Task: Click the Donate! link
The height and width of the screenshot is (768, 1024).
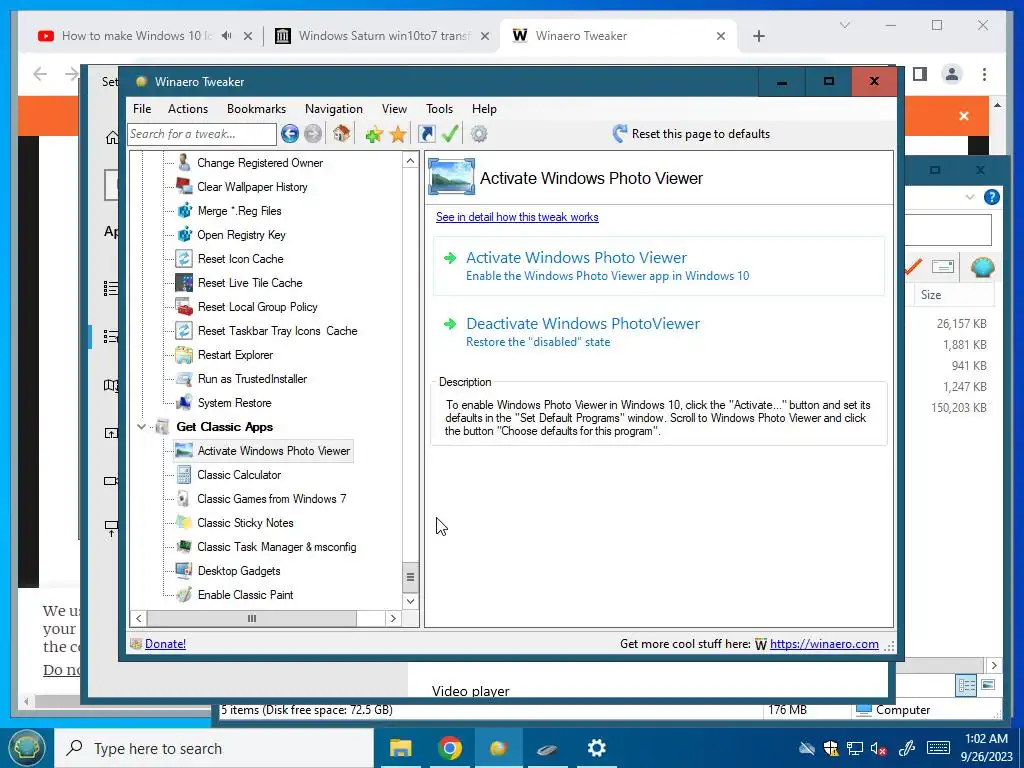Action: (x=165, y=644)
